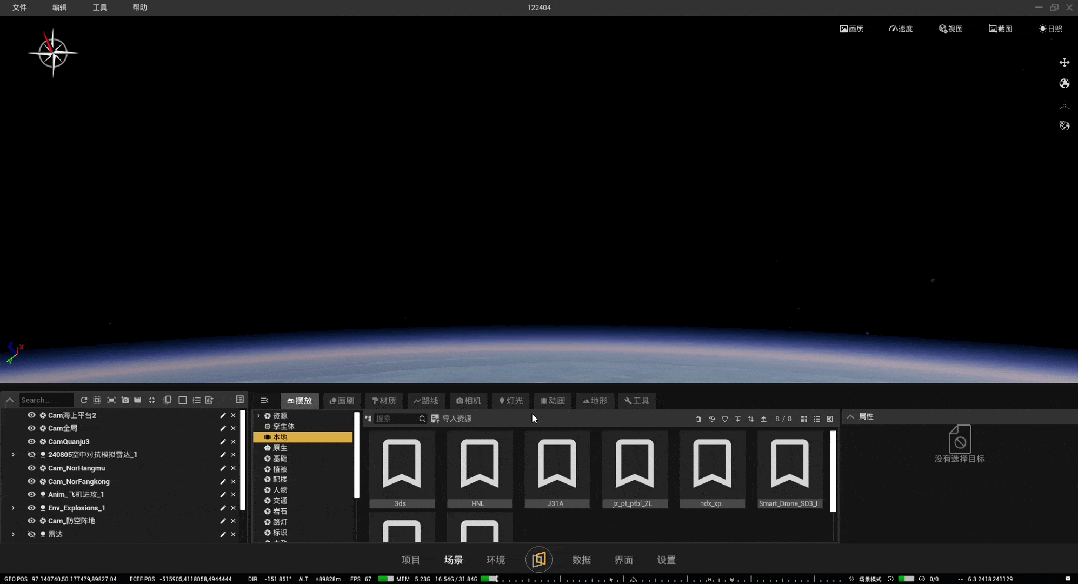Toggle visibility eye of Cam全局
This screenshot has width=1078, height=584.
click(x=31, y=428)
